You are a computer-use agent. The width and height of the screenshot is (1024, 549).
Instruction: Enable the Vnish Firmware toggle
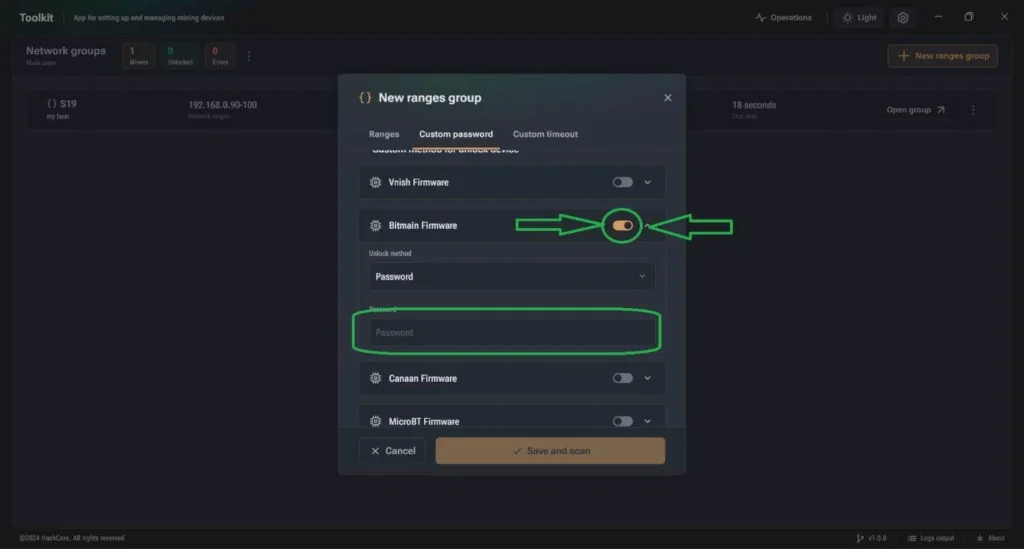point(622,182)
